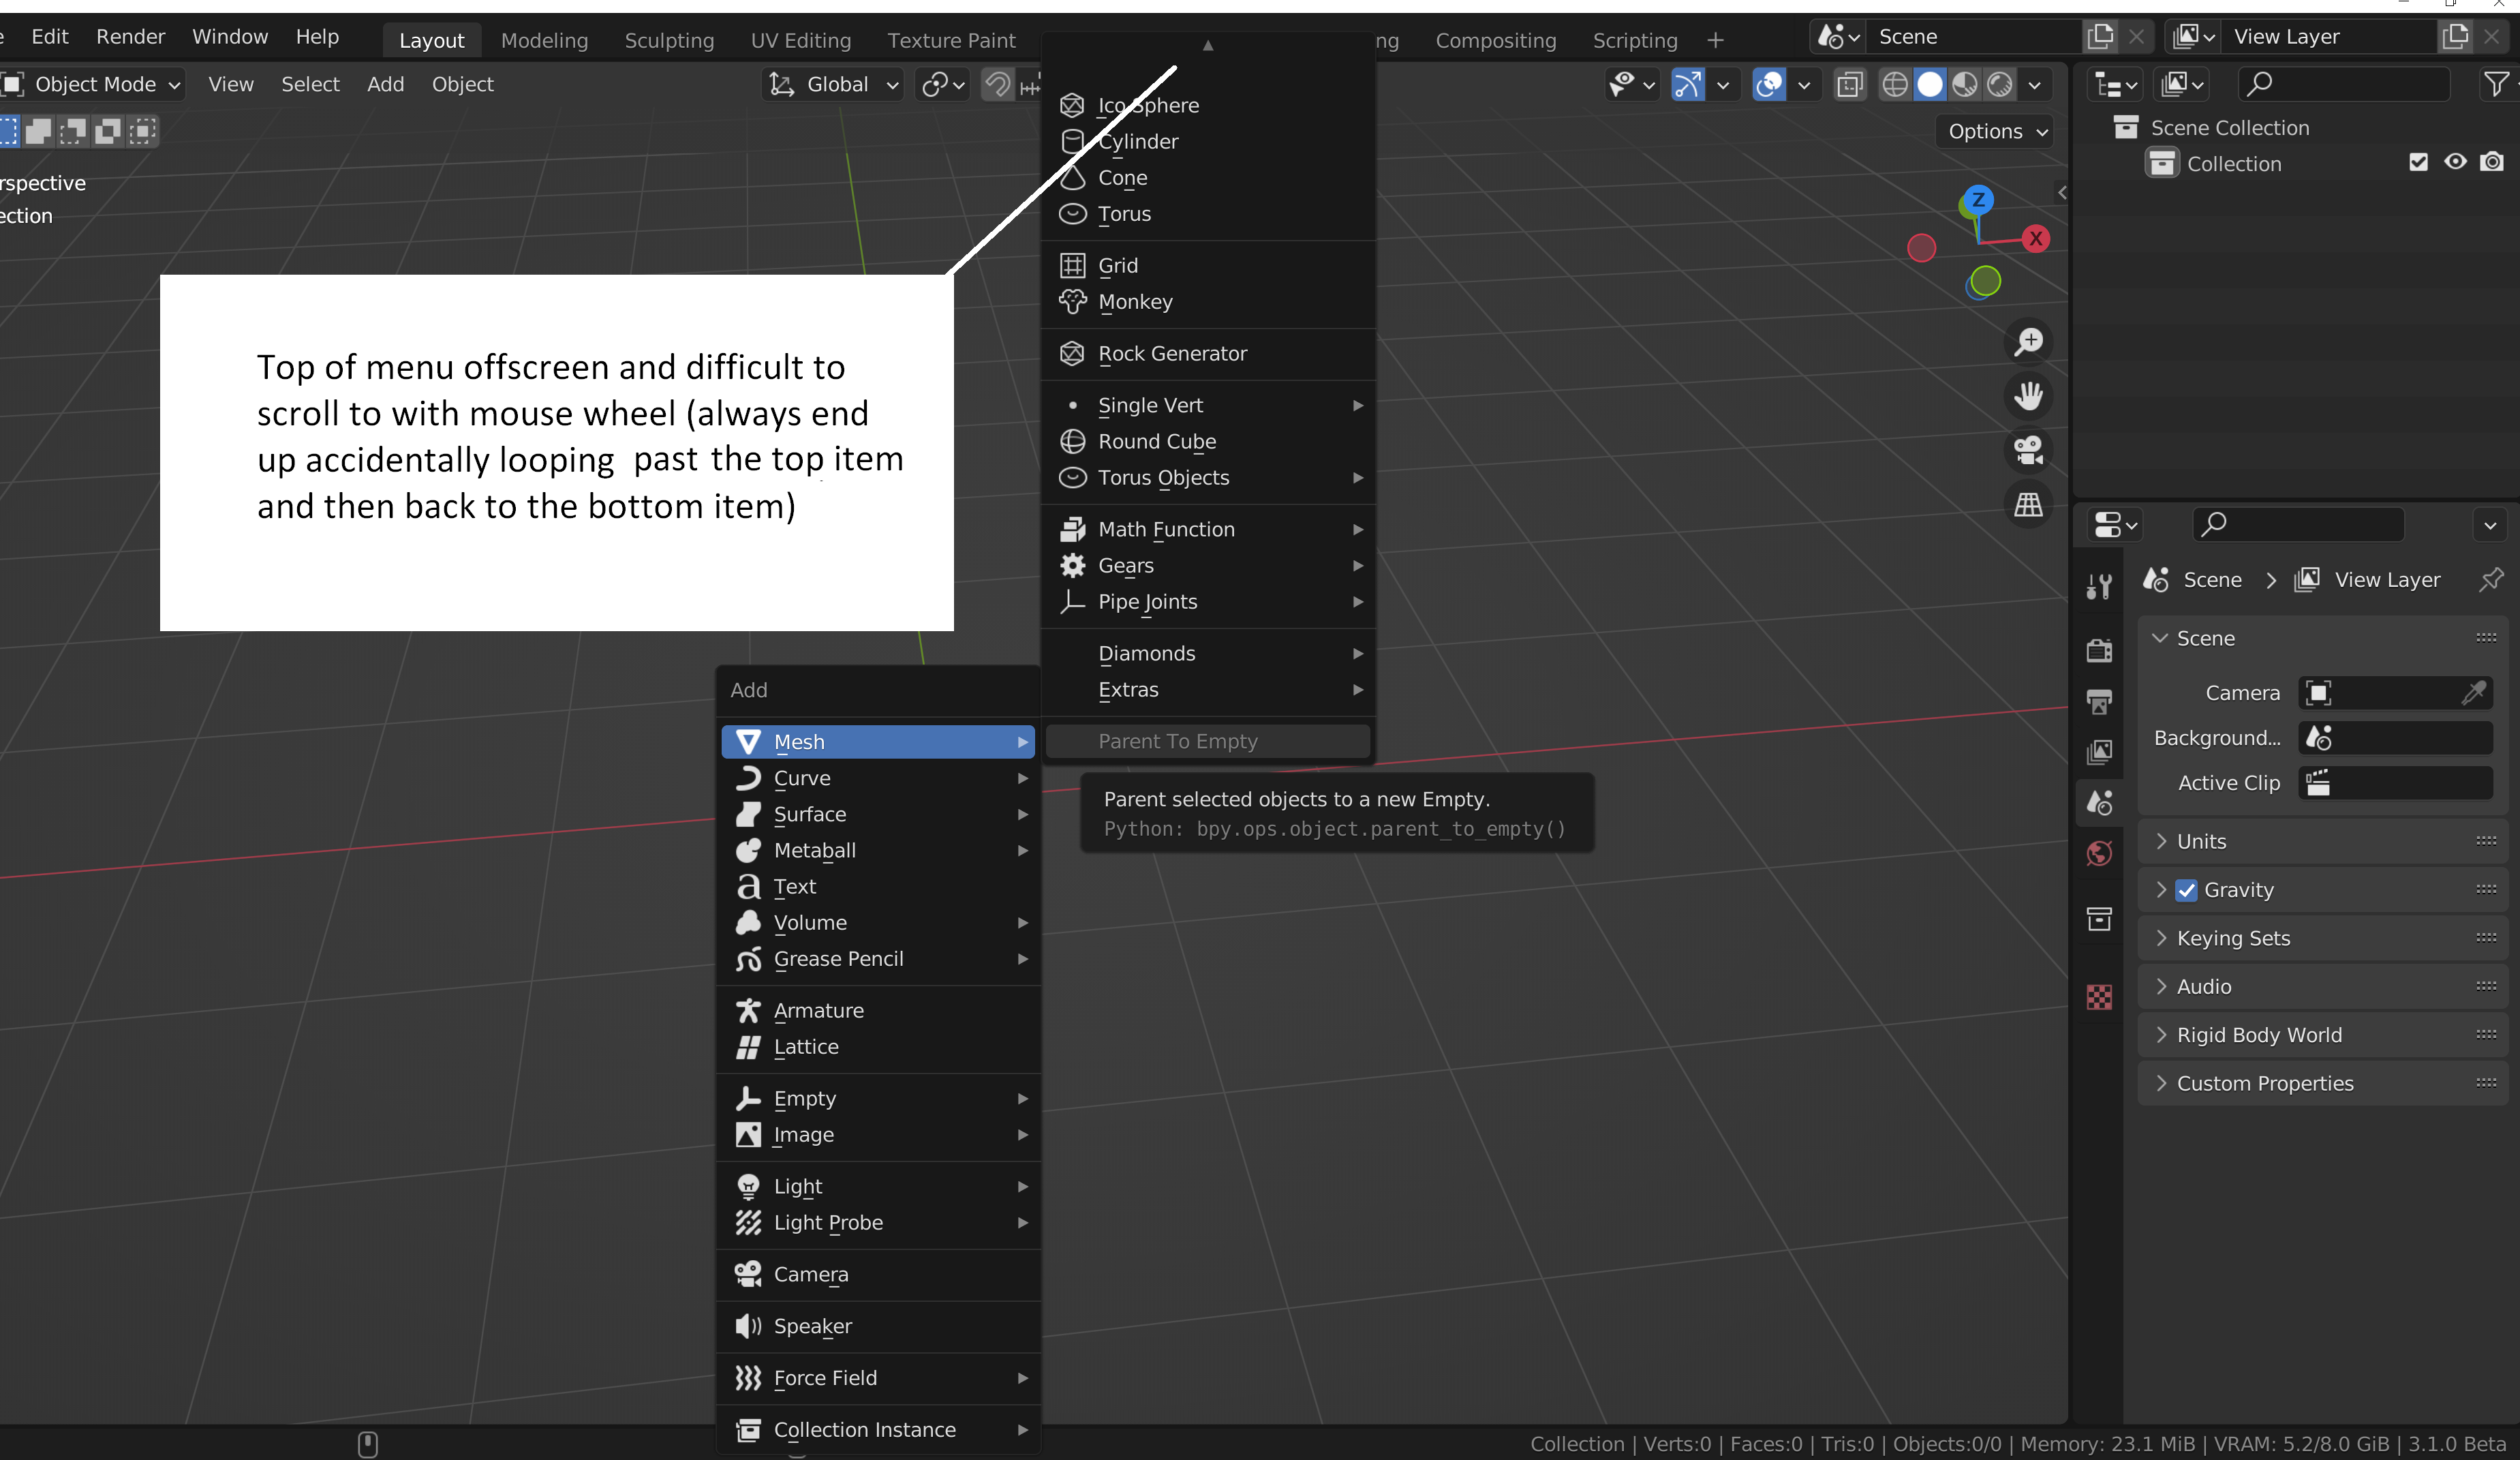Click the pan view hand icon
2520x1460 pixels.
[x=2028, y=396]
